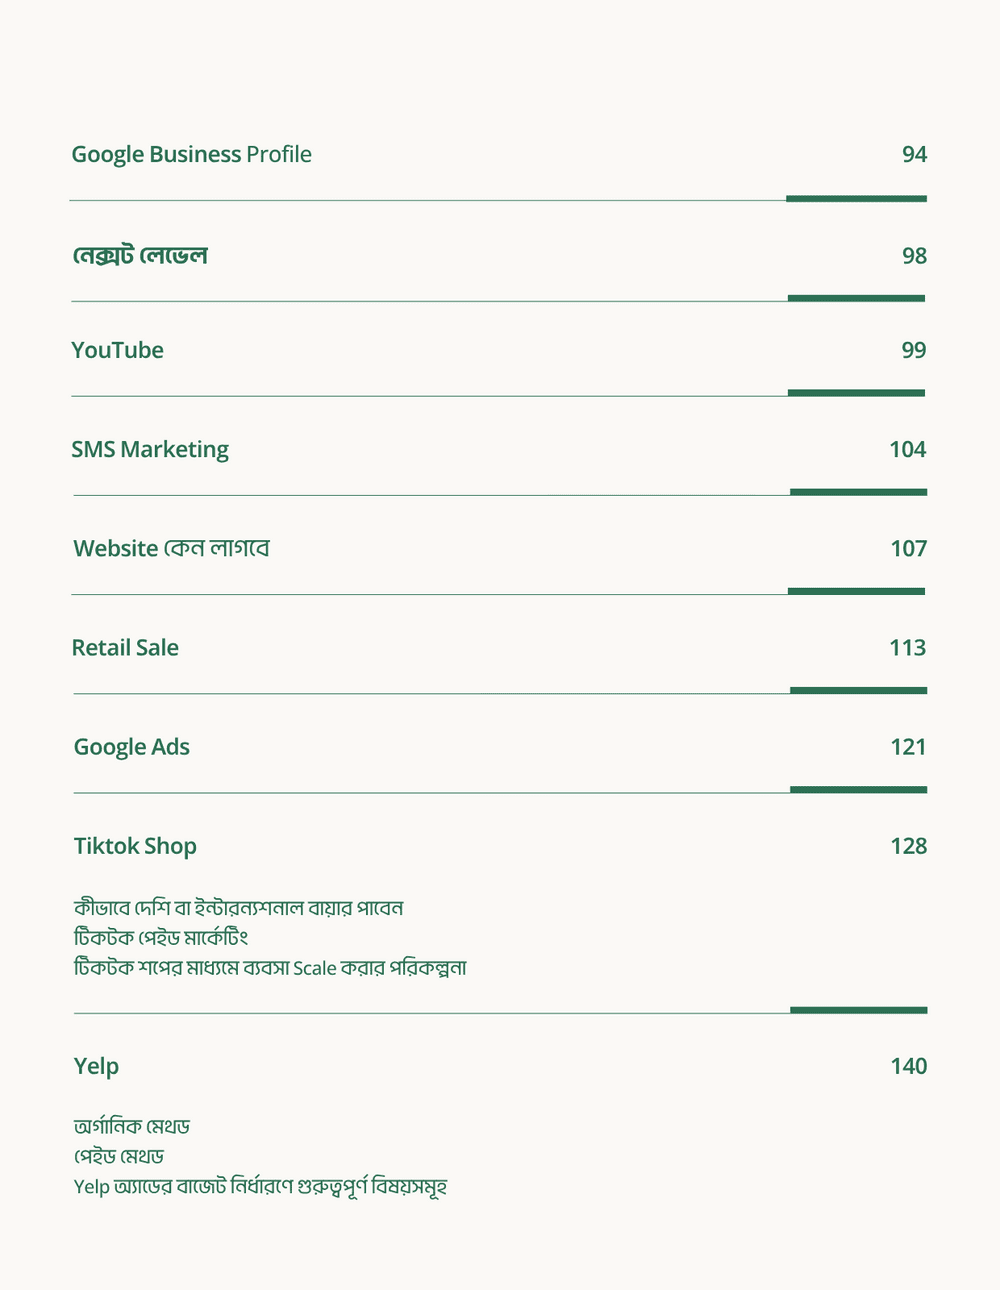Screen dimensions: 1000x1290
Task: Click the পেইড মেথড subtopic under Yelp
Action: 118,1157
